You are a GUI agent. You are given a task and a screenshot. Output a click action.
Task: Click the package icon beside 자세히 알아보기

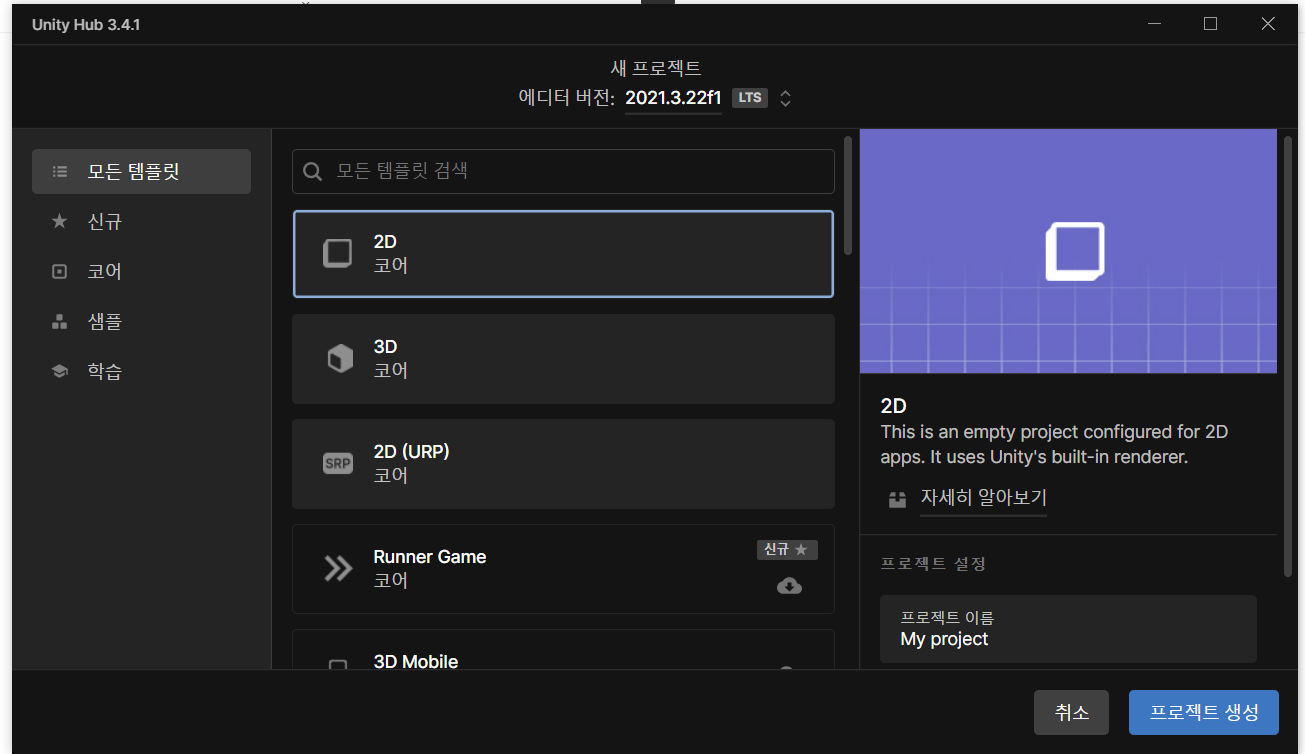click(897, 498)
